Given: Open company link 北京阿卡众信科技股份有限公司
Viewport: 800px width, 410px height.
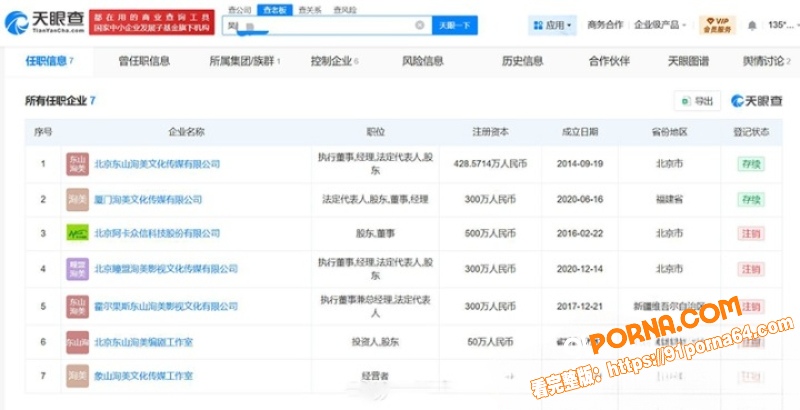Looking at the screenshot, I should point(157,234).
